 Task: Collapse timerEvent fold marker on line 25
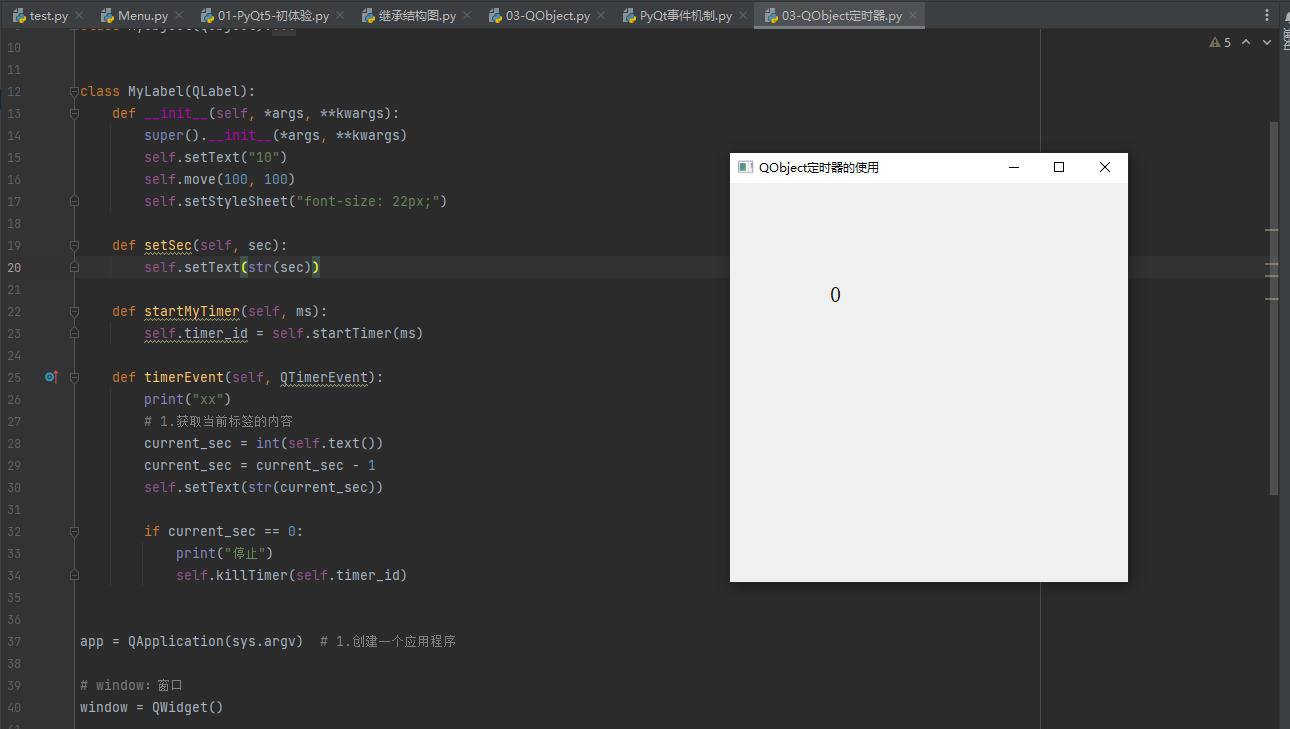74,378
